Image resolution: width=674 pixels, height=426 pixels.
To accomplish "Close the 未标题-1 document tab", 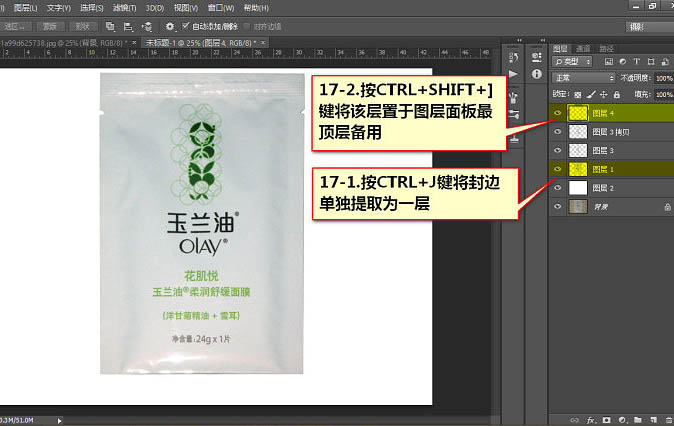I will pyautogui.click(x=263, y=43).
